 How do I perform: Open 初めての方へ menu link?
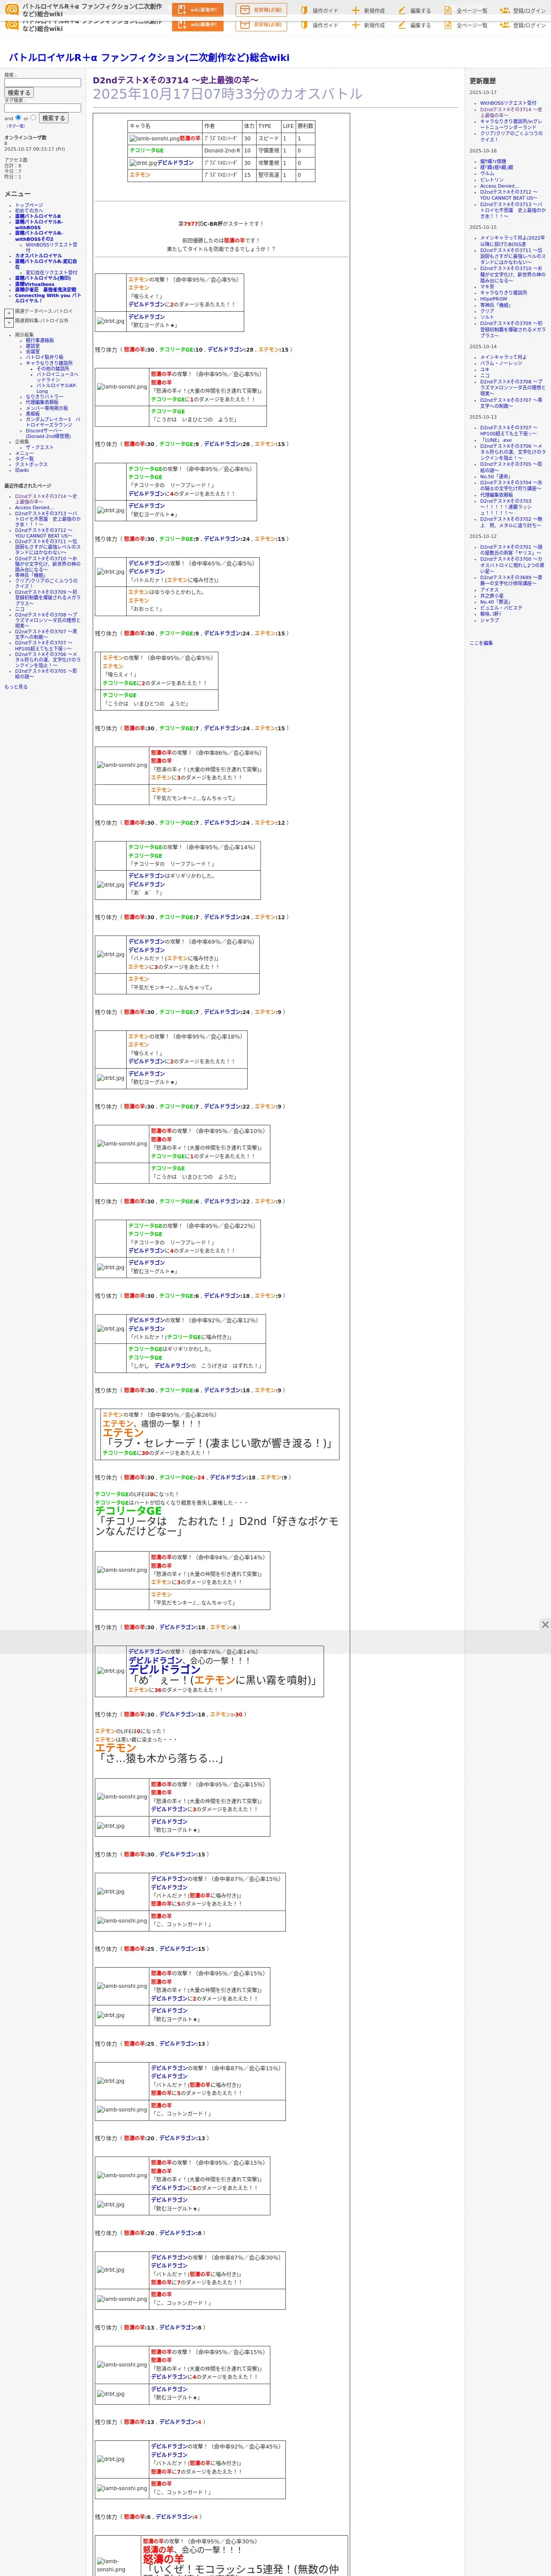[29, 210]
